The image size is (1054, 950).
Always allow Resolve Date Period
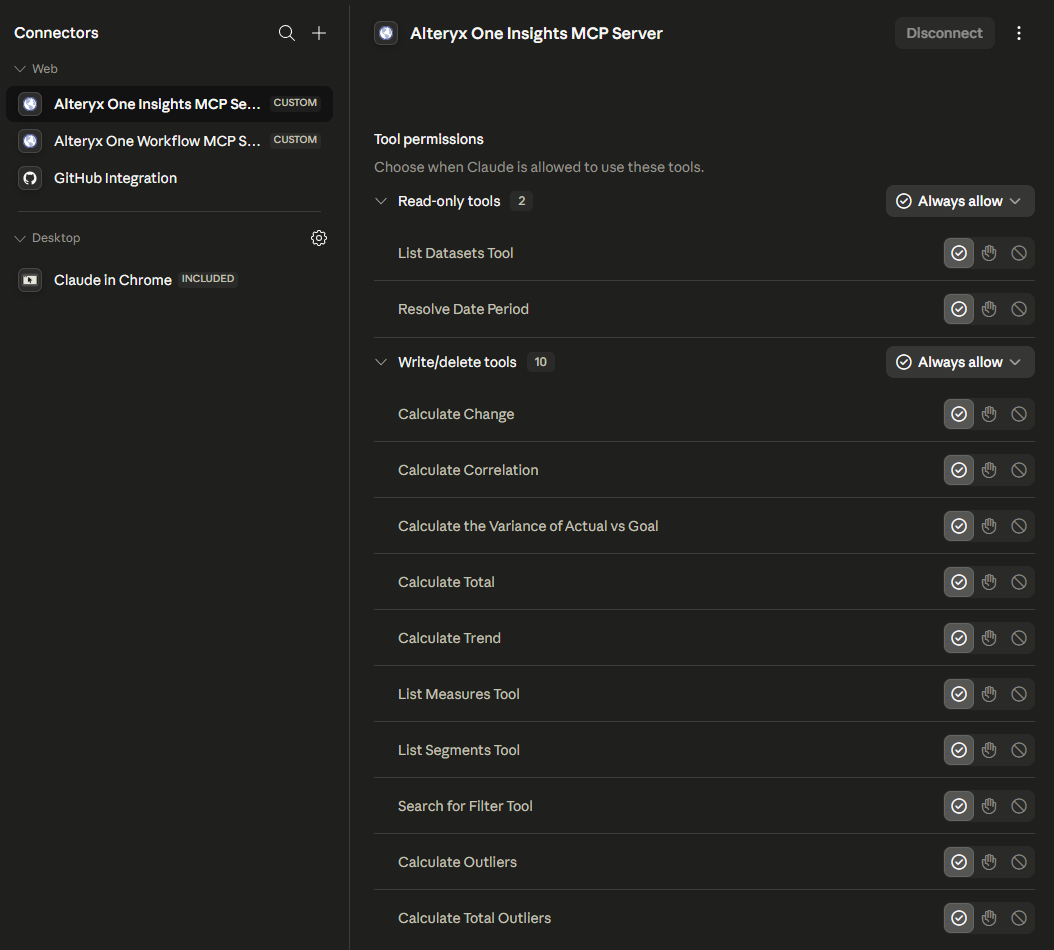click(x=959, y=309)
